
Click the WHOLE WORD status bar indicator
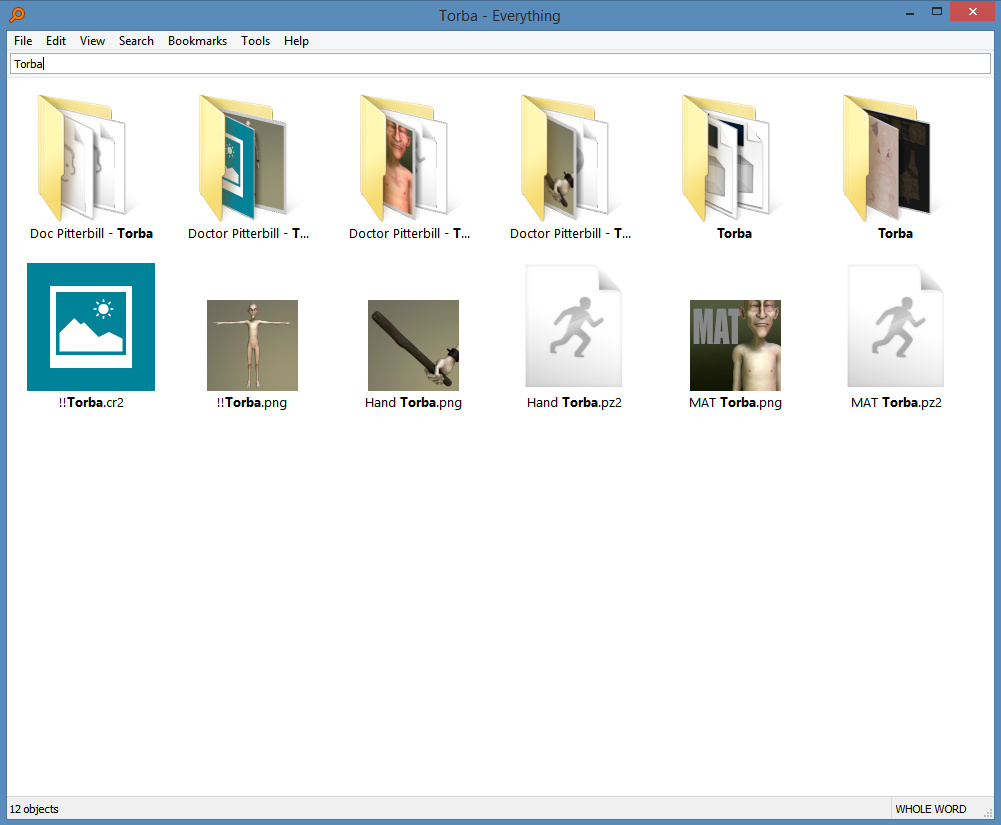tap(930, 809)
